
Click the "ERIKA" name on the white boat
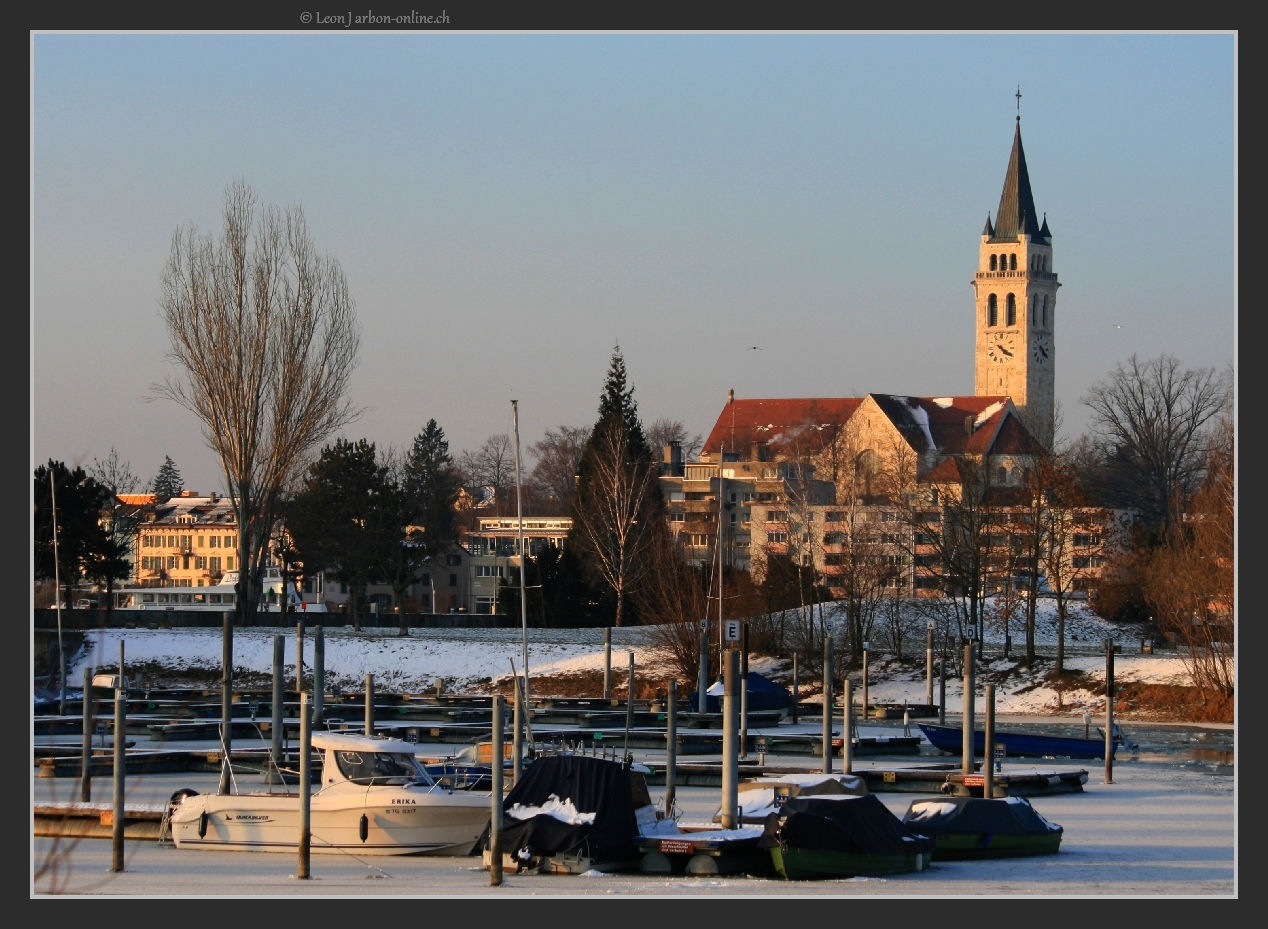404,802
